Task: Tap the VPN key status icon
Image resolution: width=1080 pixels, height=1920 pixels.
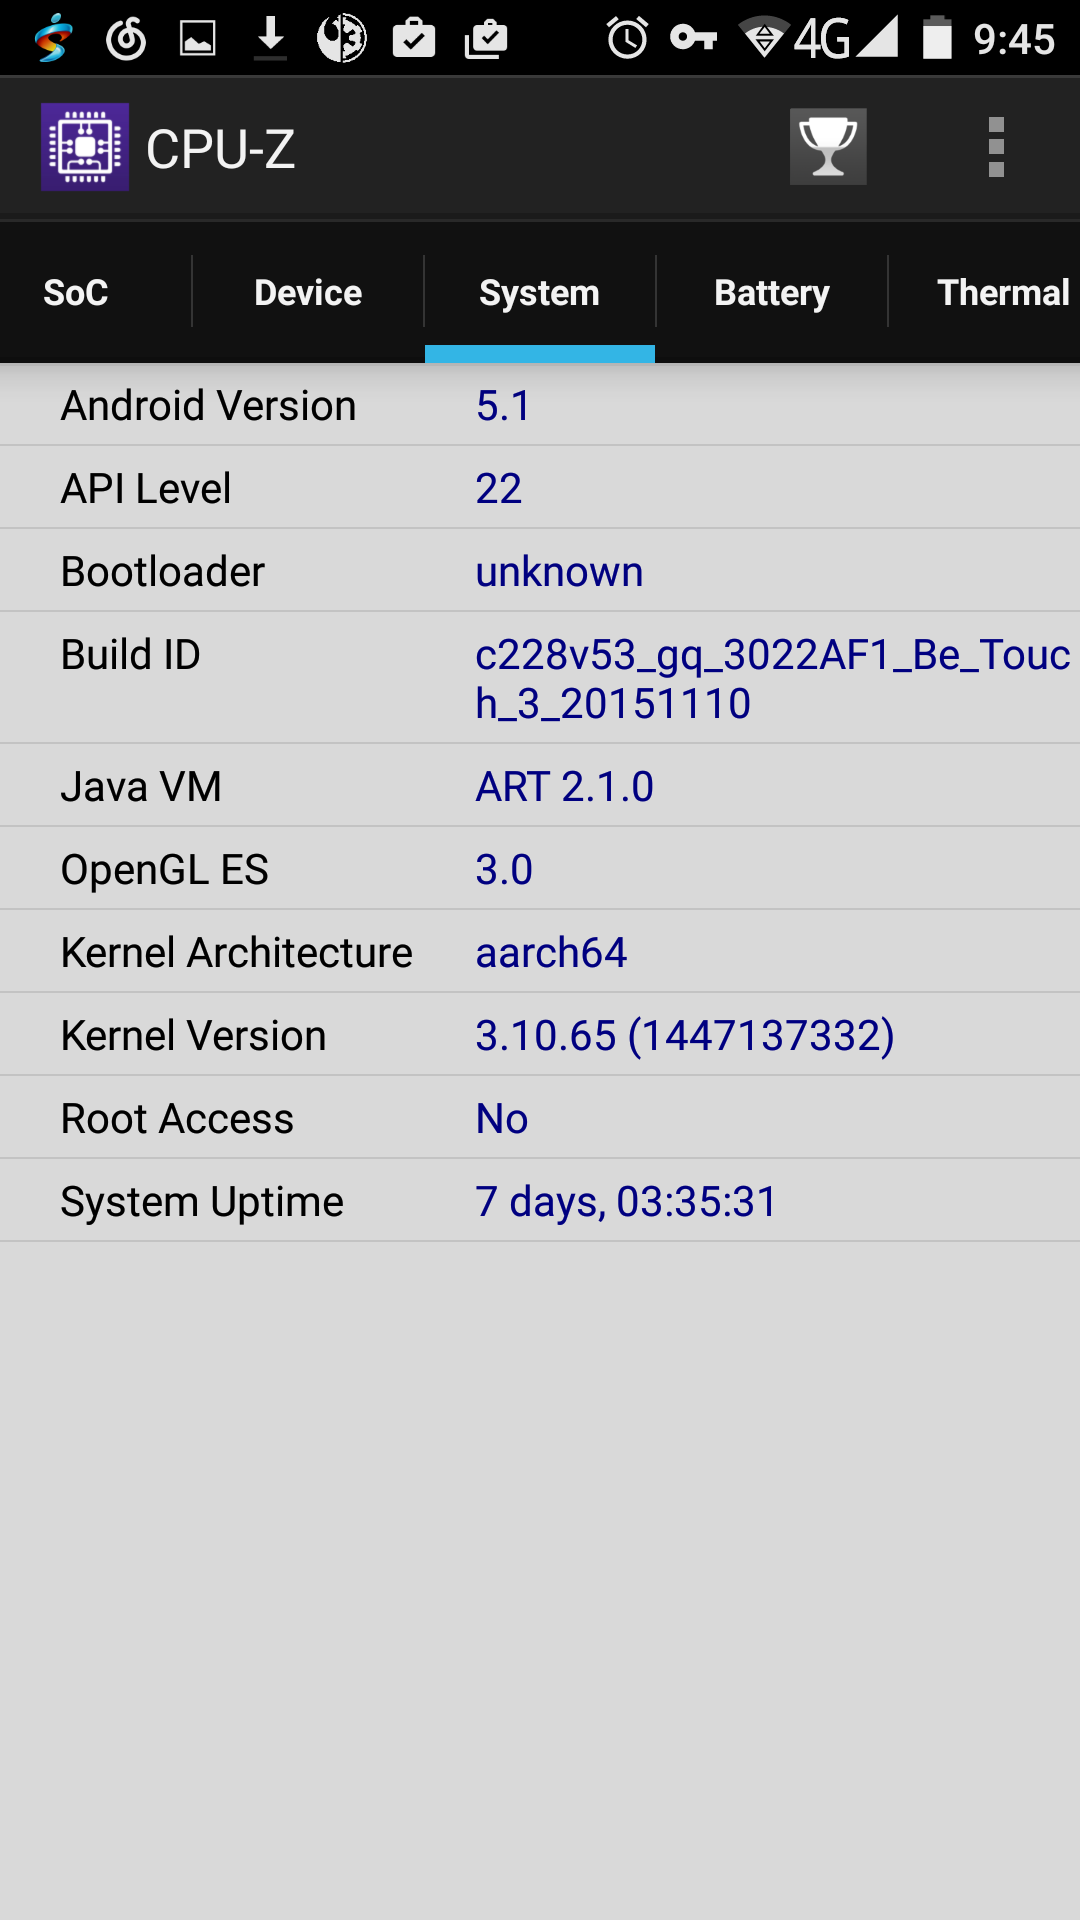Action: click(x=694, y=38)
